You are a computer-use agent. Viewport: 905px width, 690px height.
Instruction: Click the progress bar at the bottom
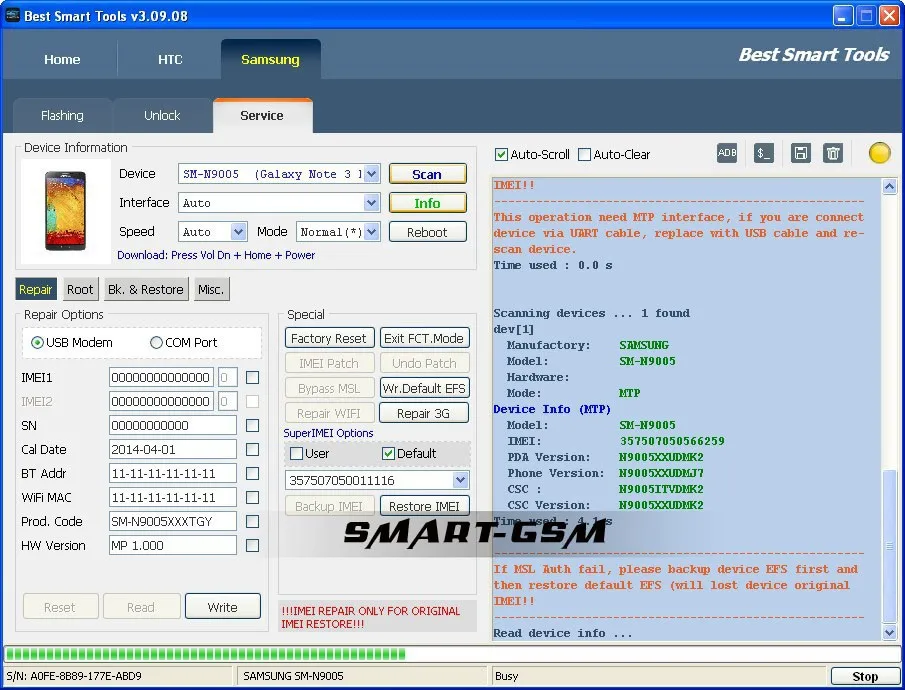point(451,654)
